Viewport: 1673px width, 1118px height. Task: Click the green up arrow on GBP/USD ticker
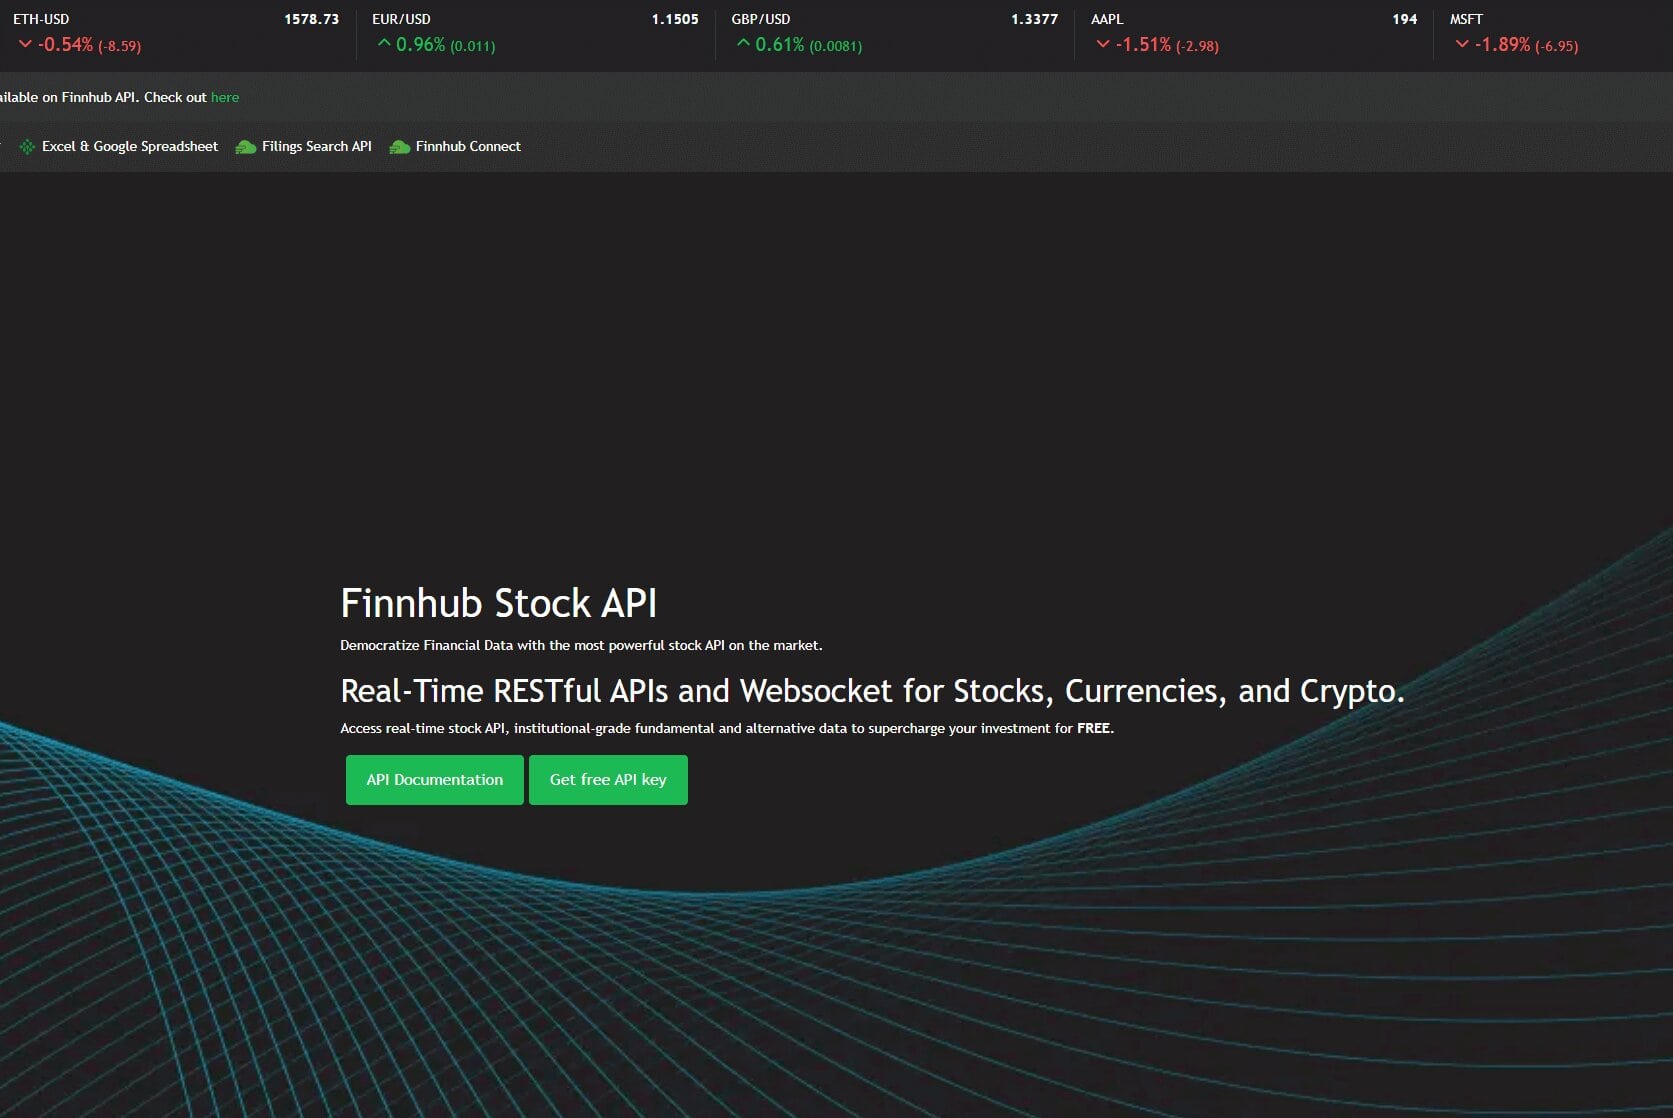[744, 43]
